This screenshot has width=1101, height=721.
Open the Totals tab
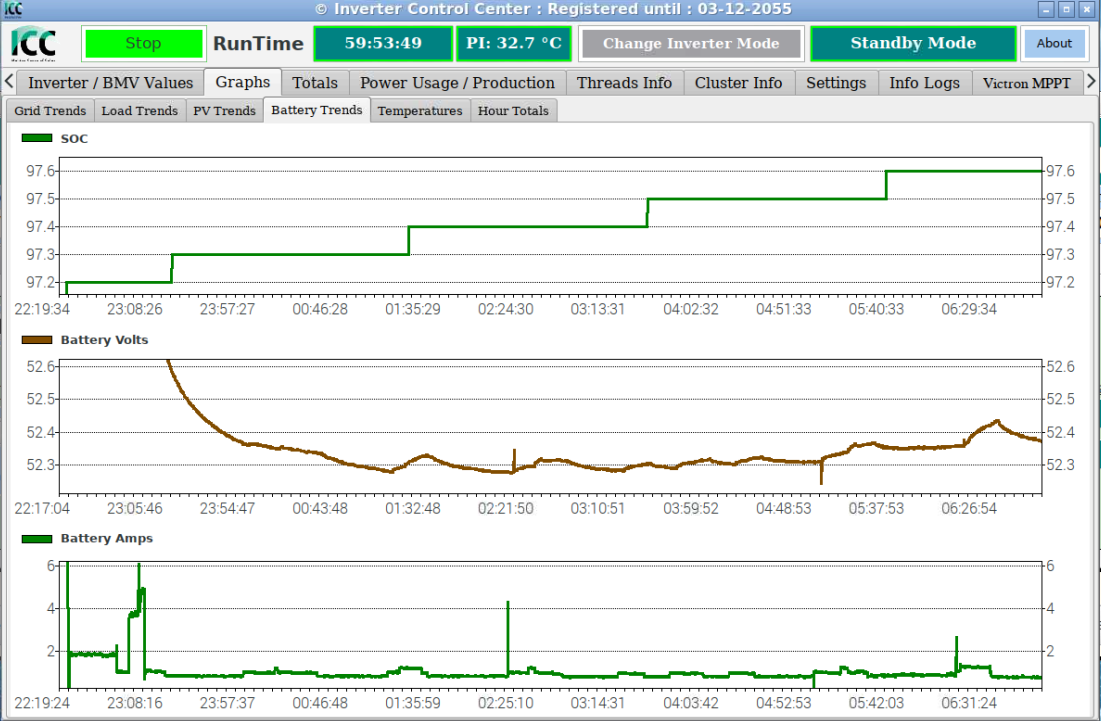[314, 83]
